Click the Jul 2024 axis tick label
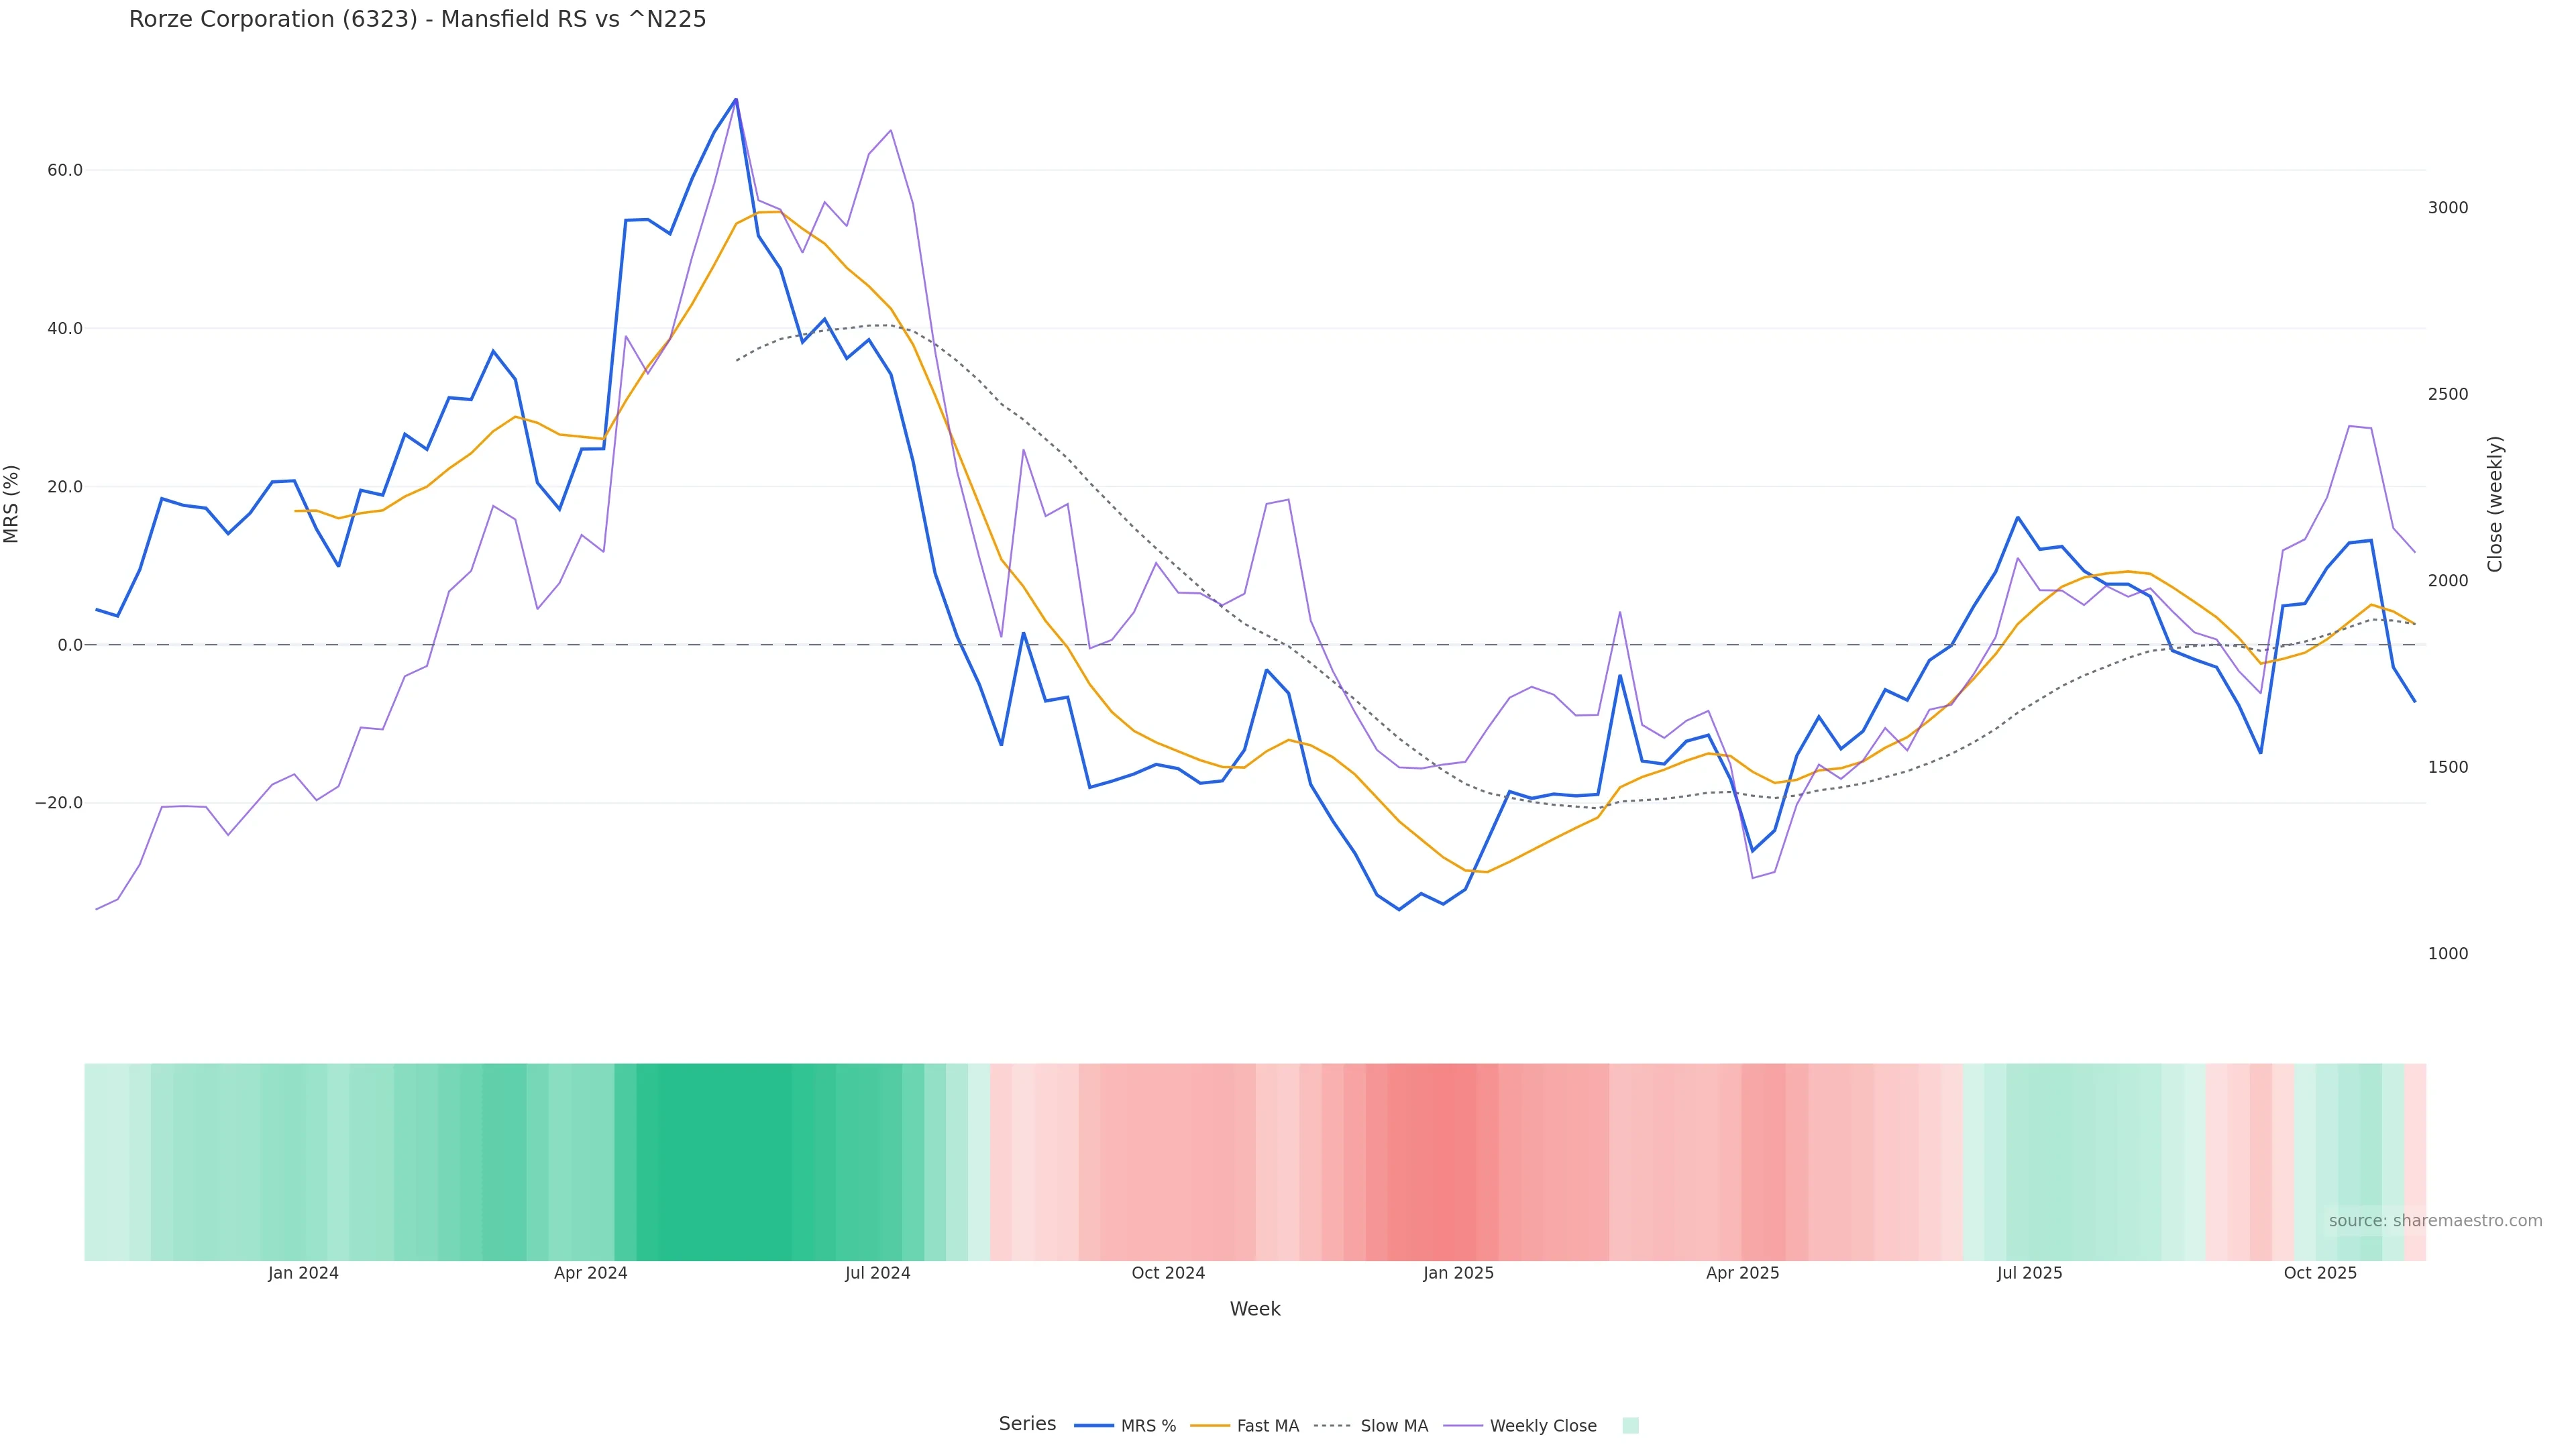 pos(877,1273)
